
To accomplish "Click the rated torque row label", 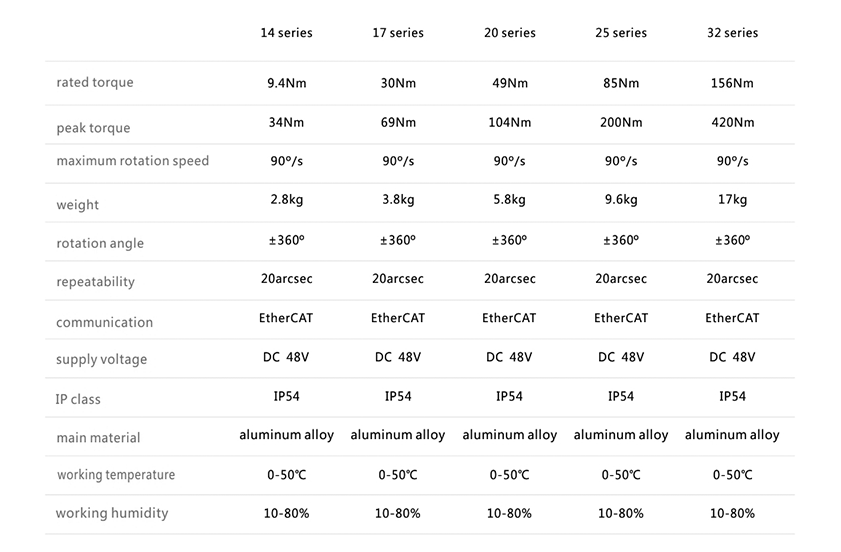I will (95, 83).
